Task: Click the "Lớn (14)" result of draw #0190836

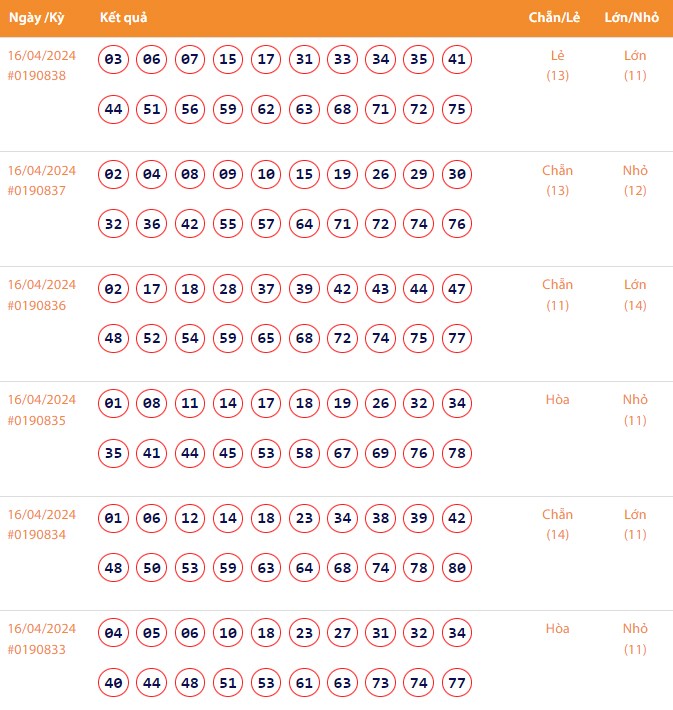Action: pos(635,295)
